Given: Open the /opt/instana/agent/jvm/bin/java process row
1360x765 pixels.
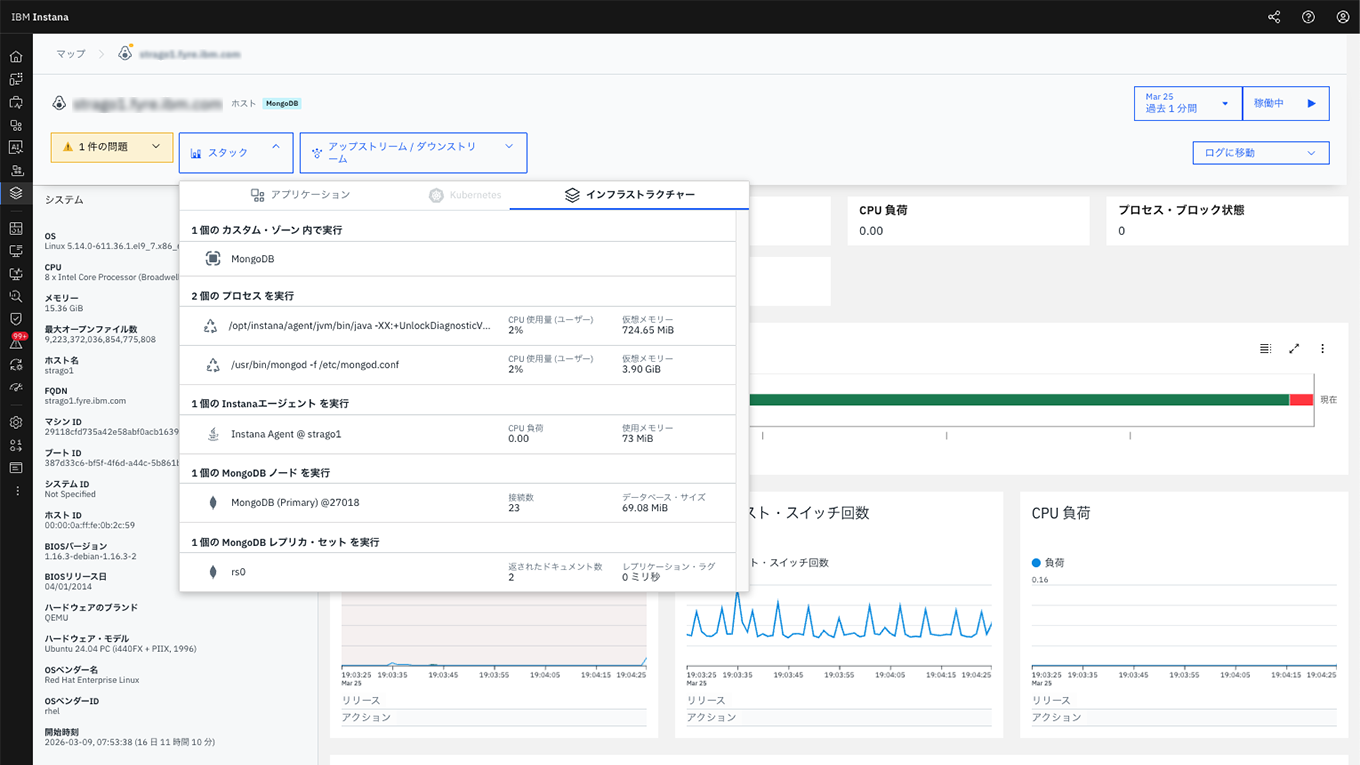Looking at the screenshot, I should [x=457, y=326].
